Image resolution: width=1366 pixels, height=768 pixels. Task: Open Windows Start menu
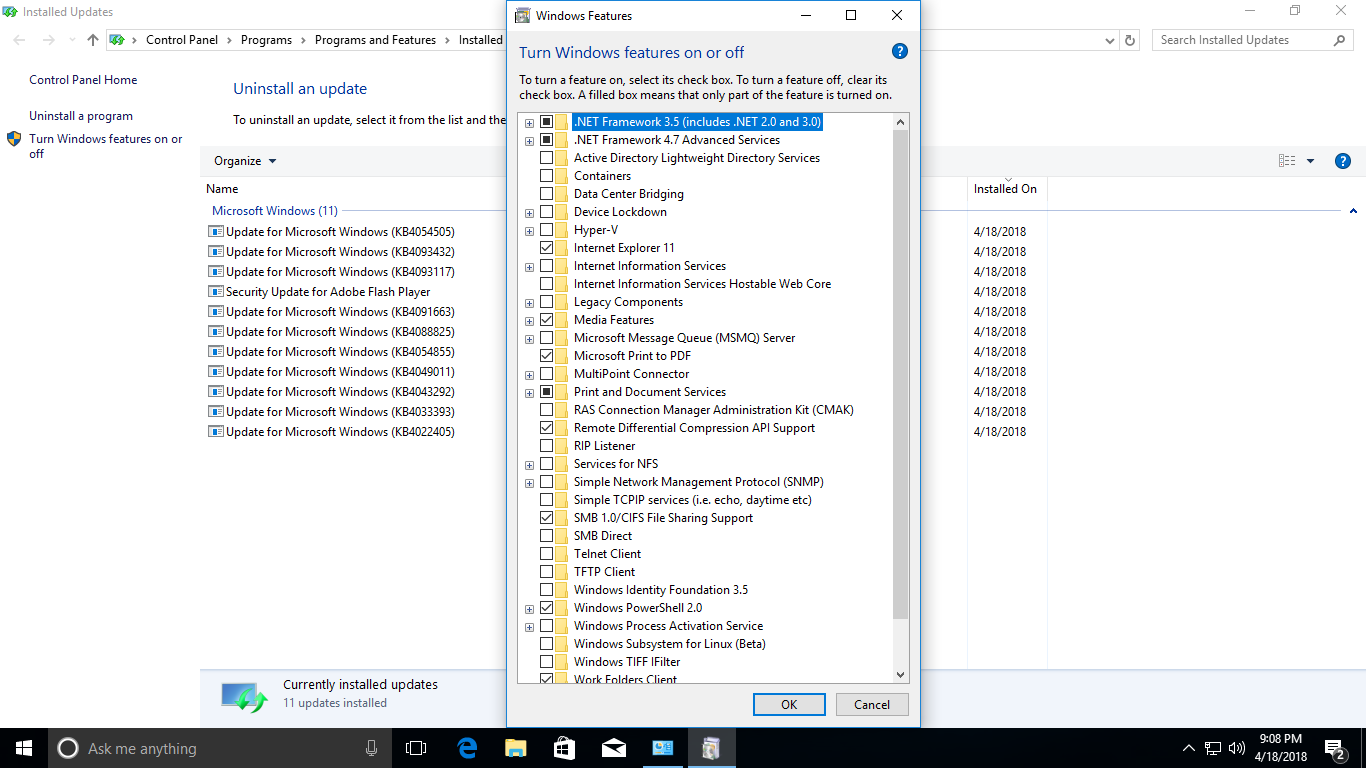pyautogui.click(x=24, y=748)
